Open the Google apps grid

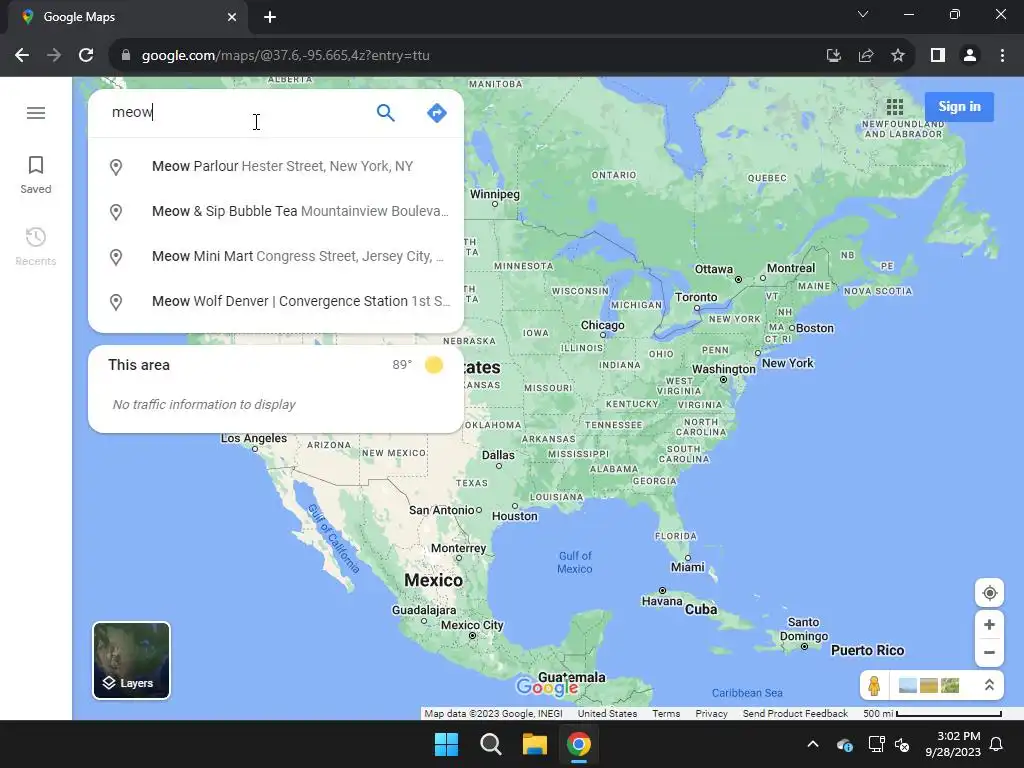895,106
